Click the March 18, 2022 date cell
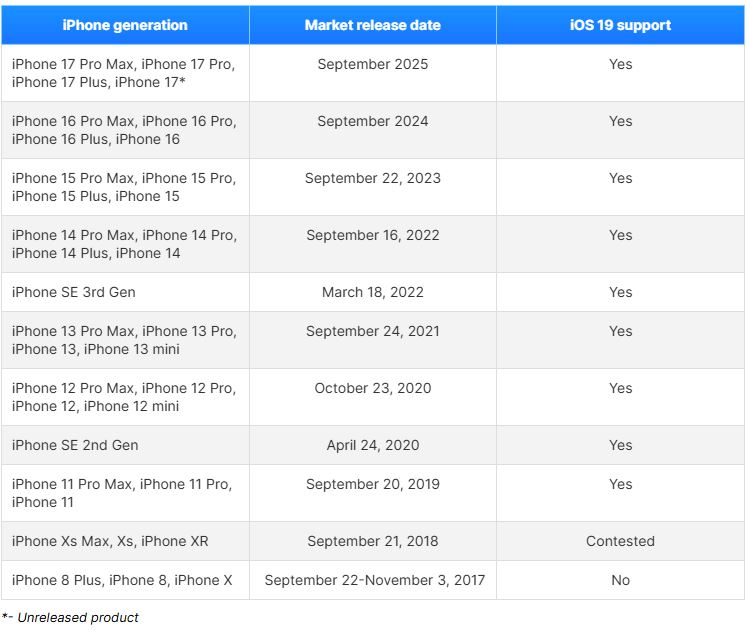 373,292
